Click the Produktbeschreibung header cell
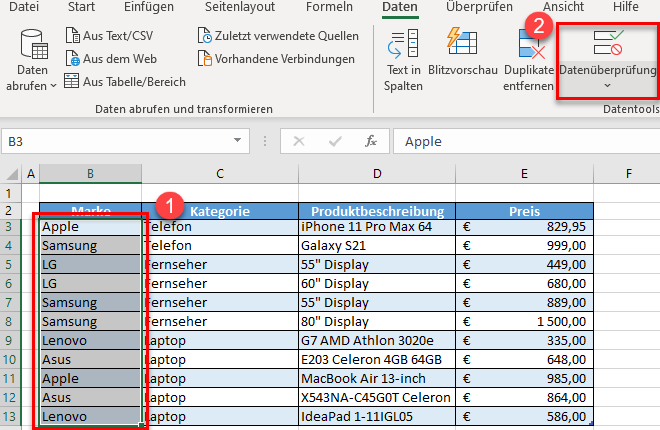The height and width of the screenshot is (430, 660). [377, 211]
